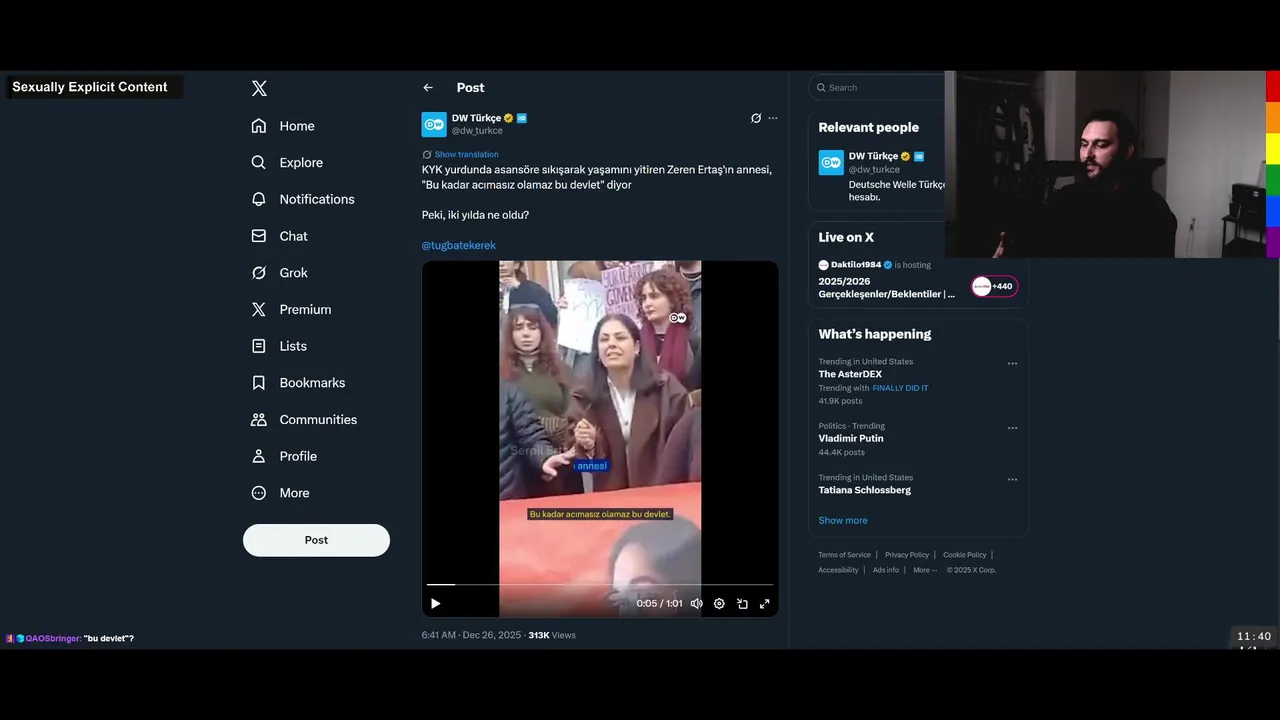
Task: Open Grok from the sidebar
Action: (x=280, y=273)
